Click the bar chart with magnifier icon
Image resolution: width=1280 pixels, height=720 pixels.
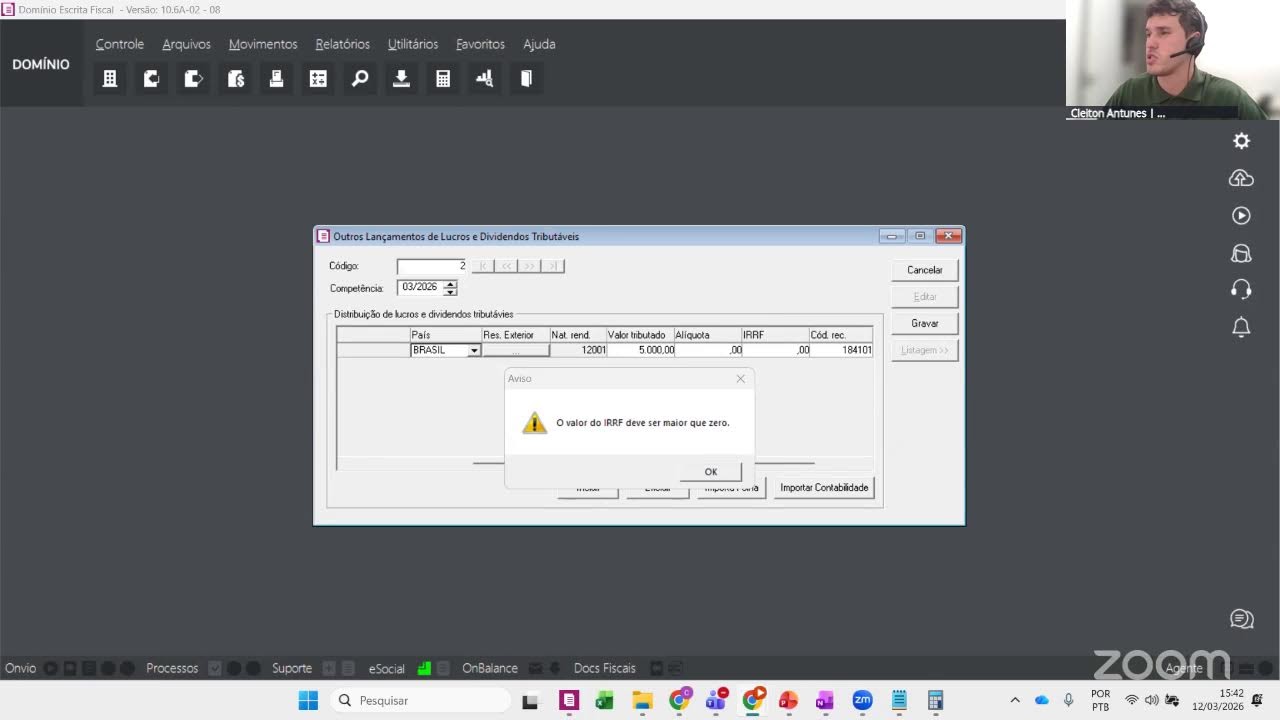point(485,78)
